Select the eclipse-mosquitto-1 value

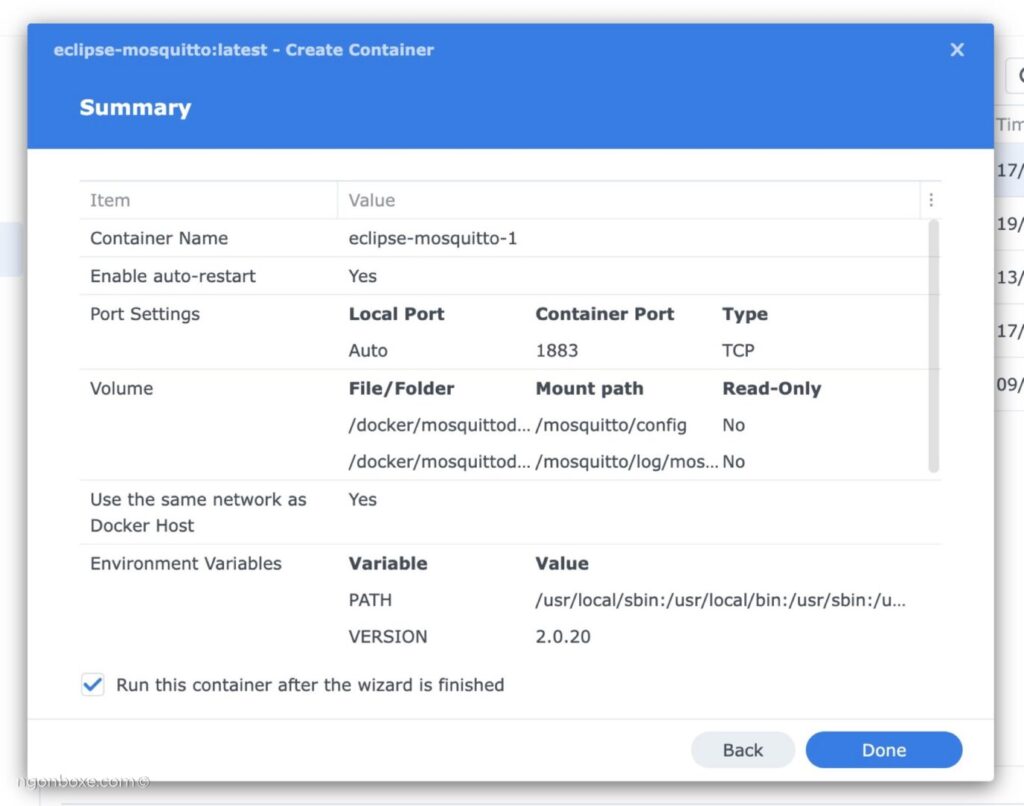(x=432, y=238)
